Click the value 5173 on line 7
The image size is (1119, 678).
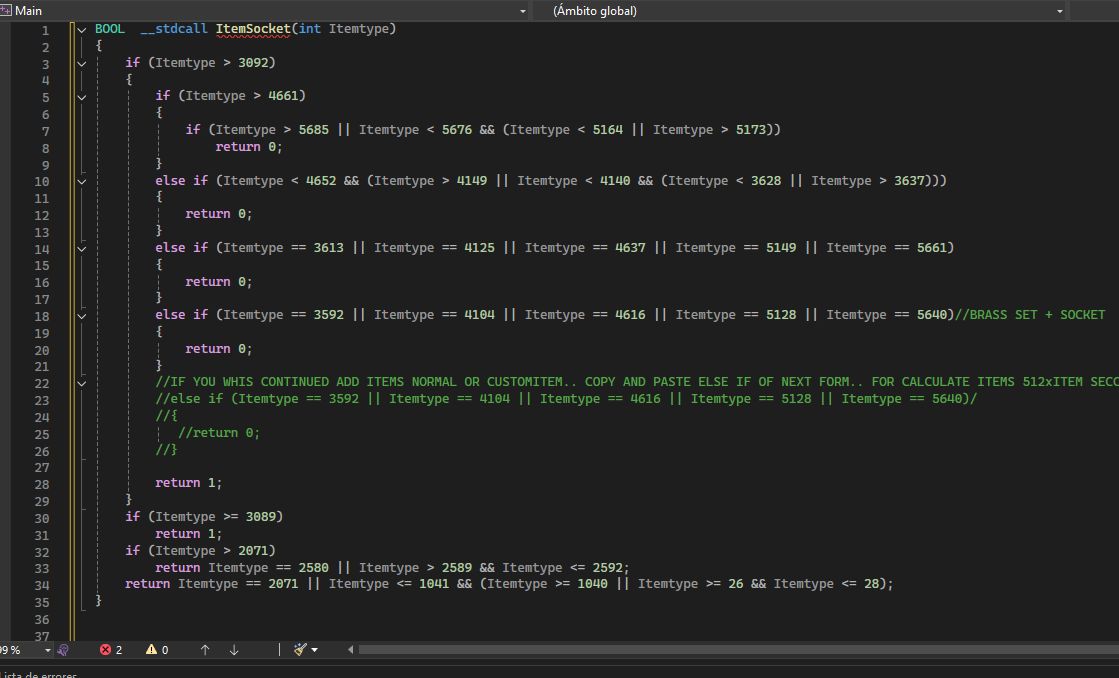pos(751,130)
